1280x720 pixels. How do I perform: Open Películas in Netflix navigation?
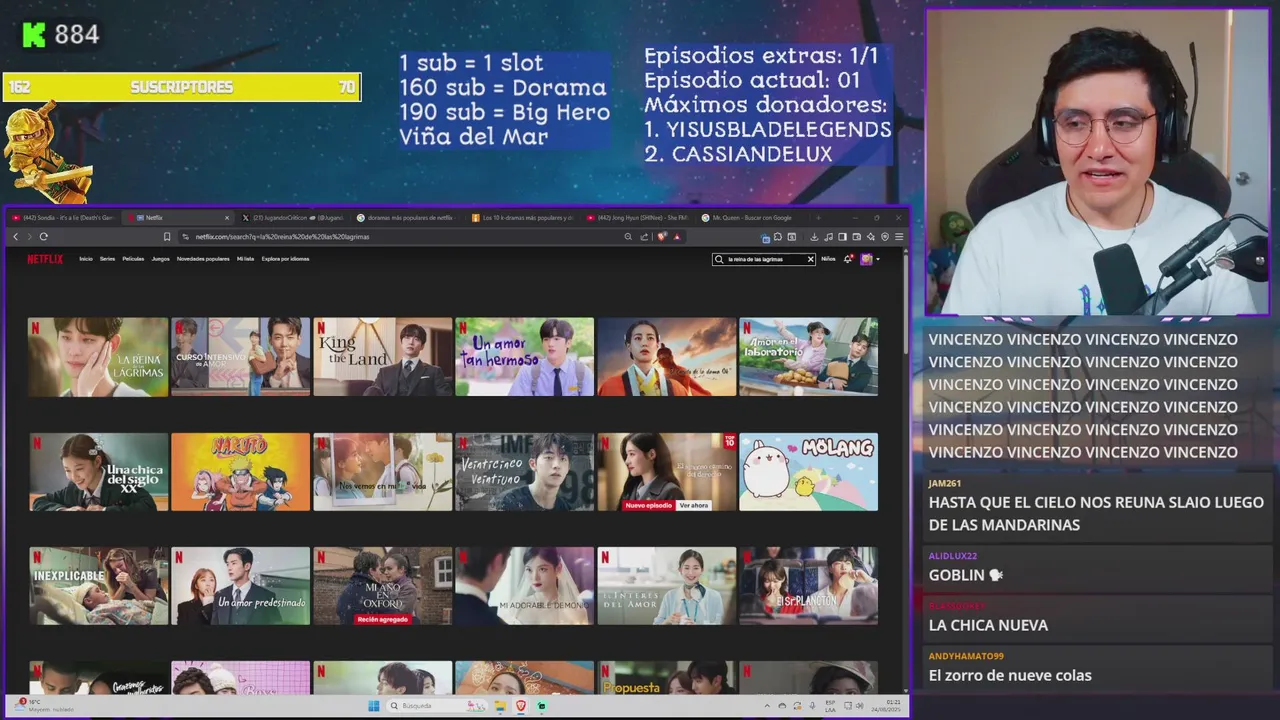point(133,259)
